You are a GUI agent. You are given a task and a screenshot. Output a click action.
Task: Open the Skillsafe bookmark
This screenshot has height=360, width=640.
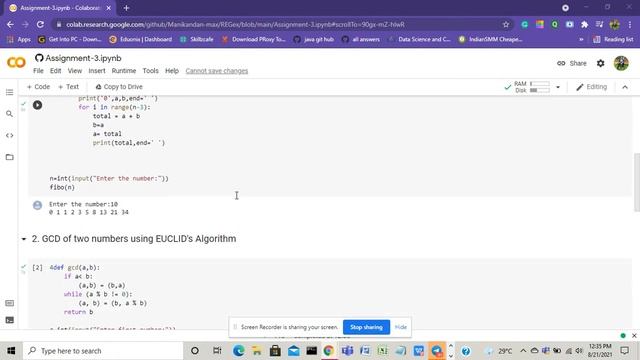(197, 40)
